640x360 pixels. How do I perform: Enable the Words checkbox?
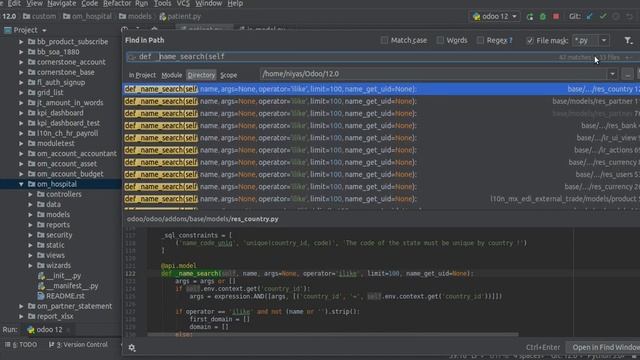[440, 40]
